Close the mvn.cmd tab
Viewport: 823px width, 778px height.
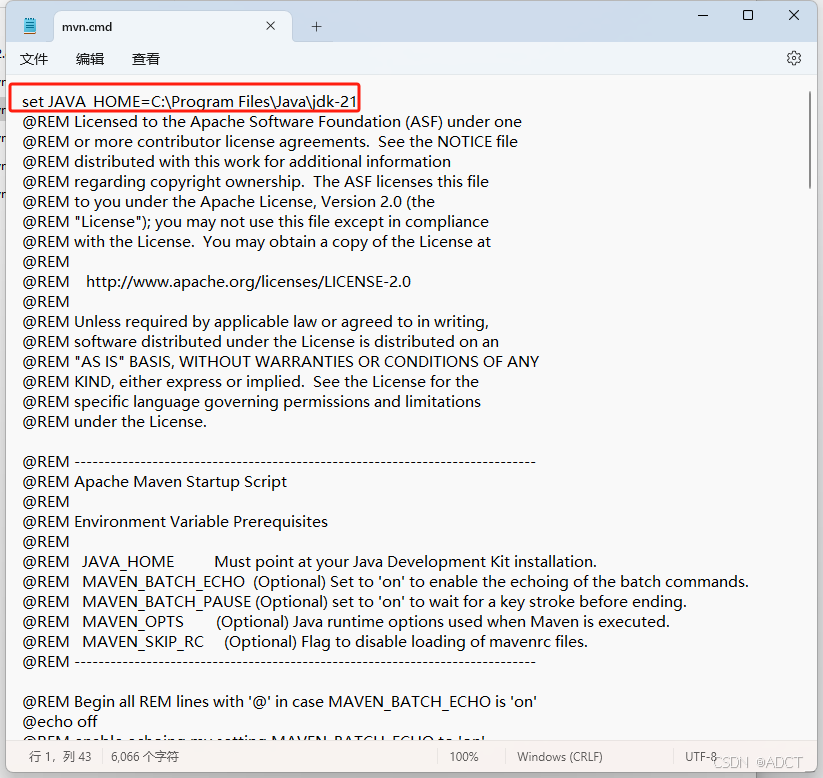tap(270, 26)
